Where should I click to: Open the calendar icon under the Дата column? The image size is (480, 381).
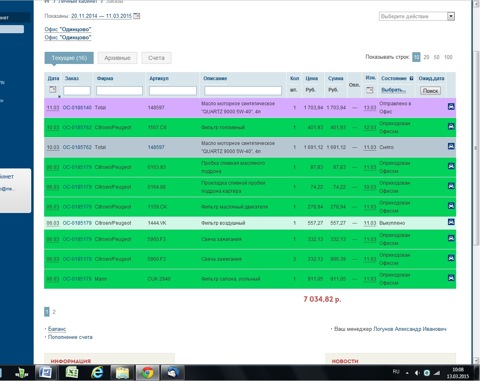point(53,89)
